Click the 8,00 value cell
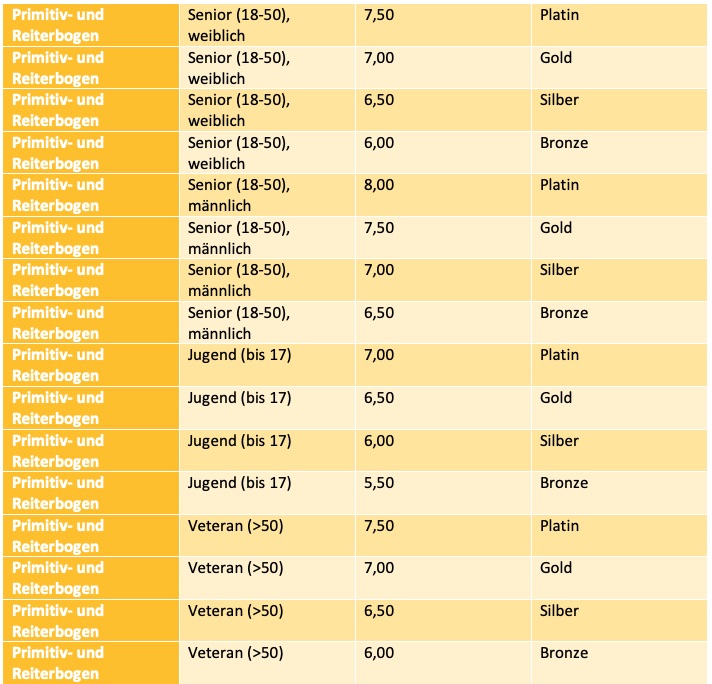The width and height of the screenshot is (712, 684). pyautogui.click(x=380, y=186)
